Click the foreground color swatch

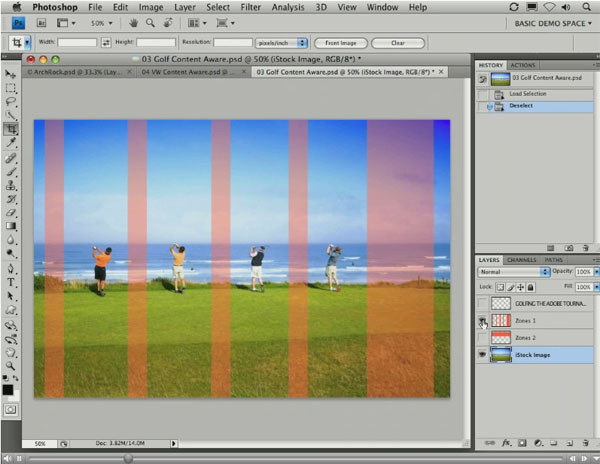8,389
